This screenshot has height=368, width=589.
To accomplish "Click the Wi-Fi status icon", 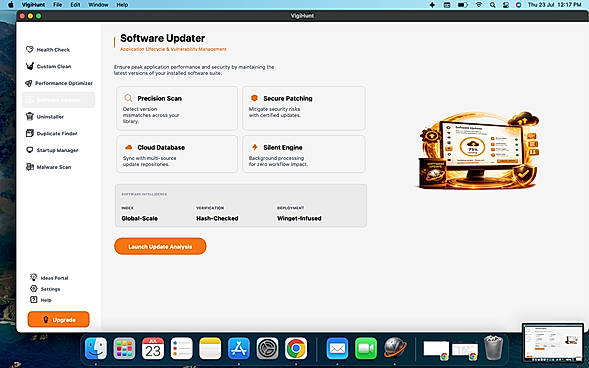I will click(x=479, y=5).
